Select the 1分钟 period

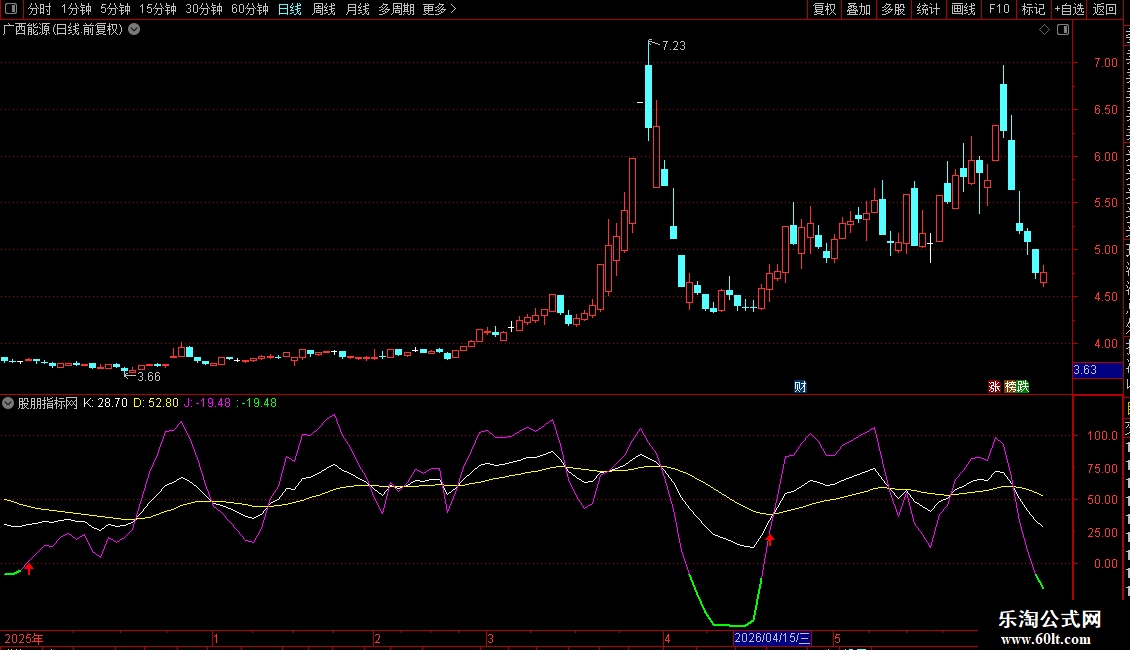(x=76, y=9)
